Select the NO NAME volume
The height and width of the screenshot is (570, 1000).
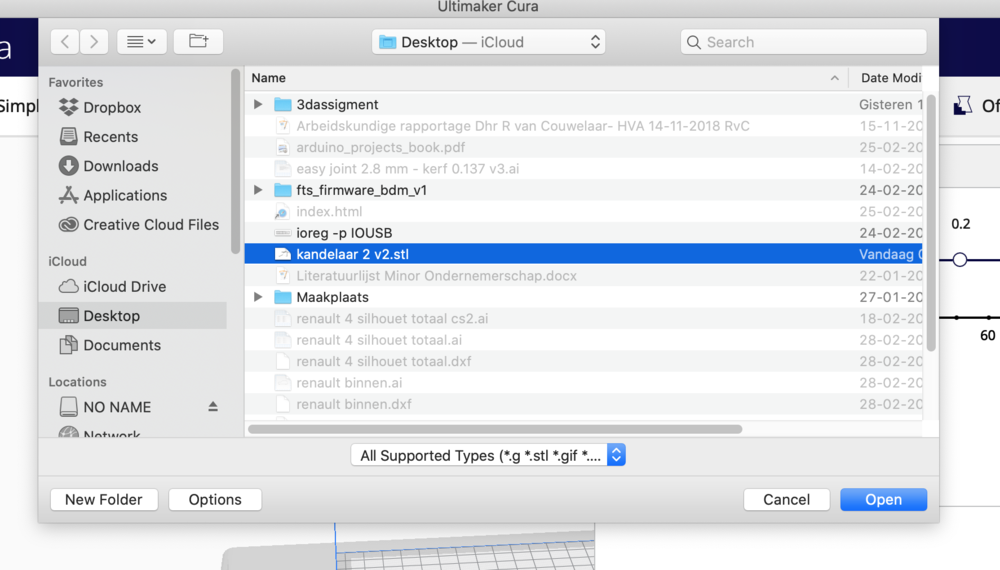click(x=105, y=407)
